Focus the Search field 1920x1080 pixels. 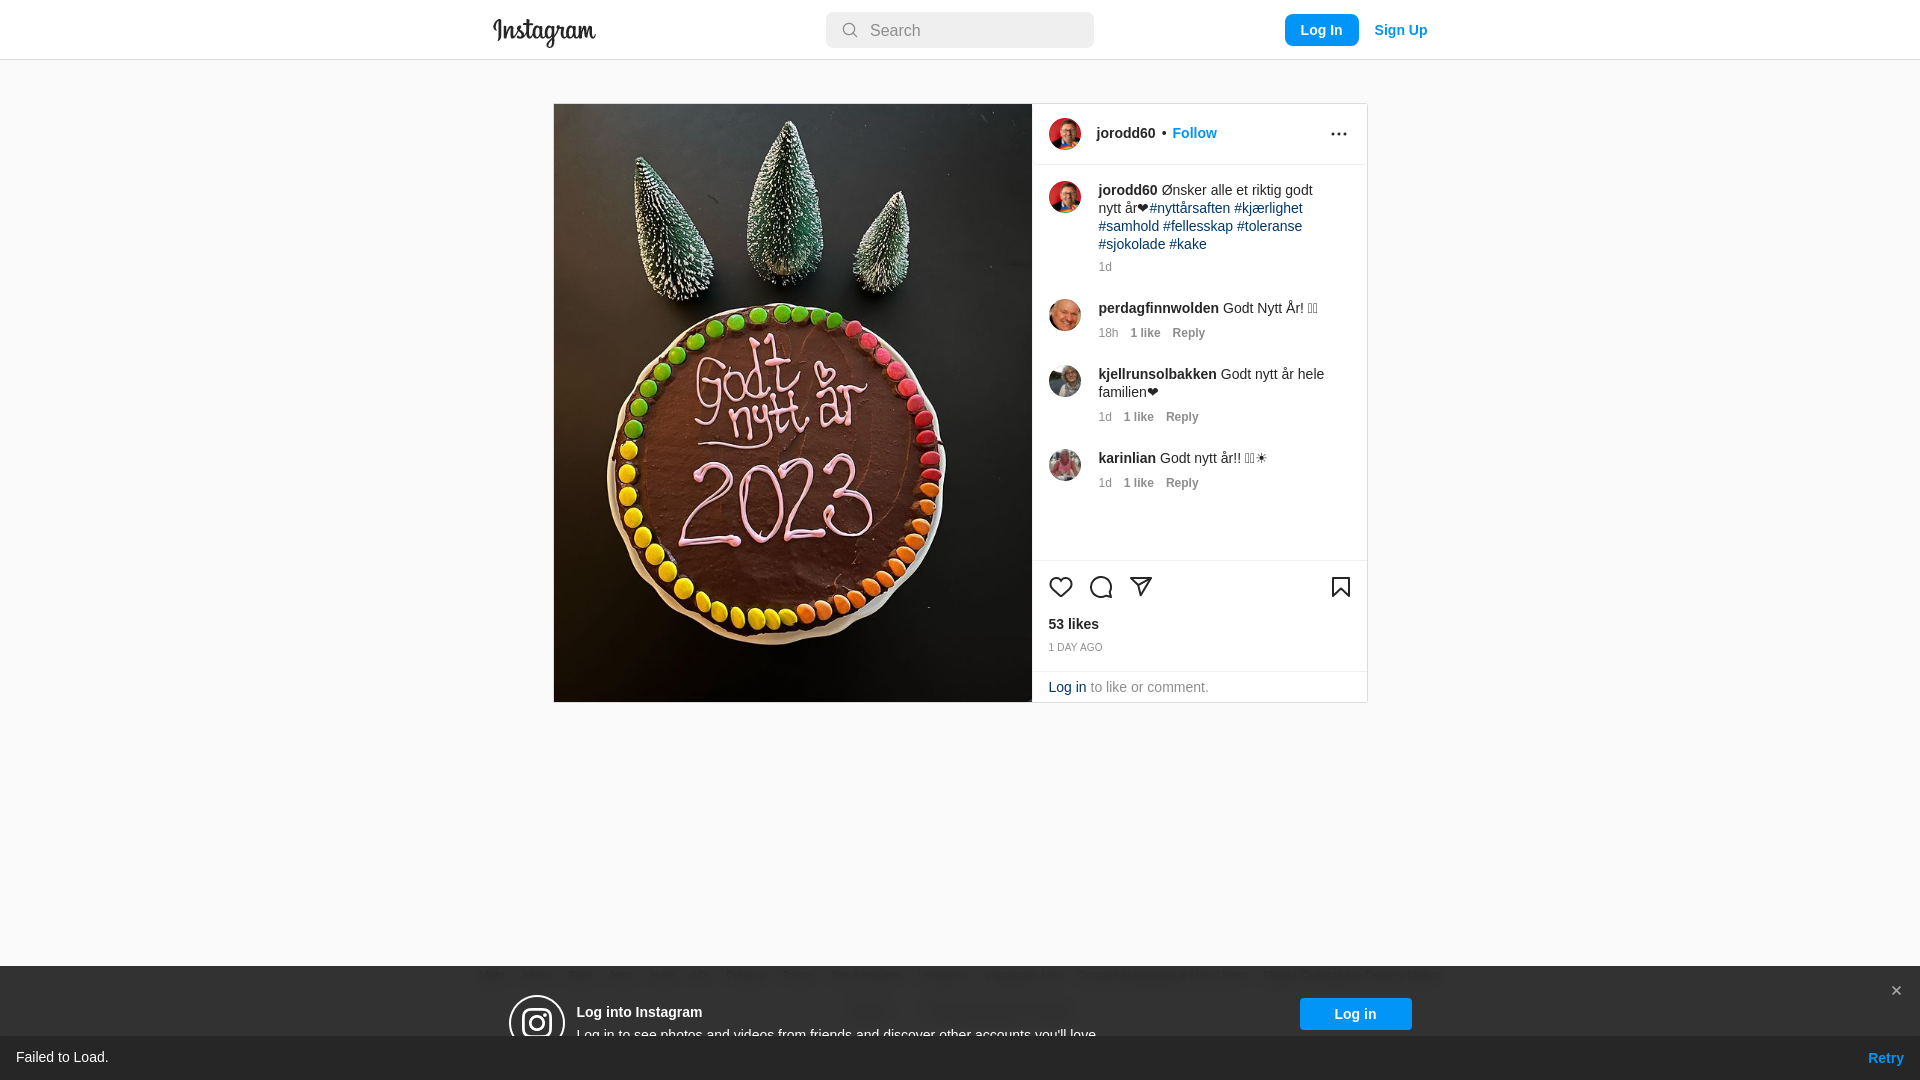[x=959, y=30]
